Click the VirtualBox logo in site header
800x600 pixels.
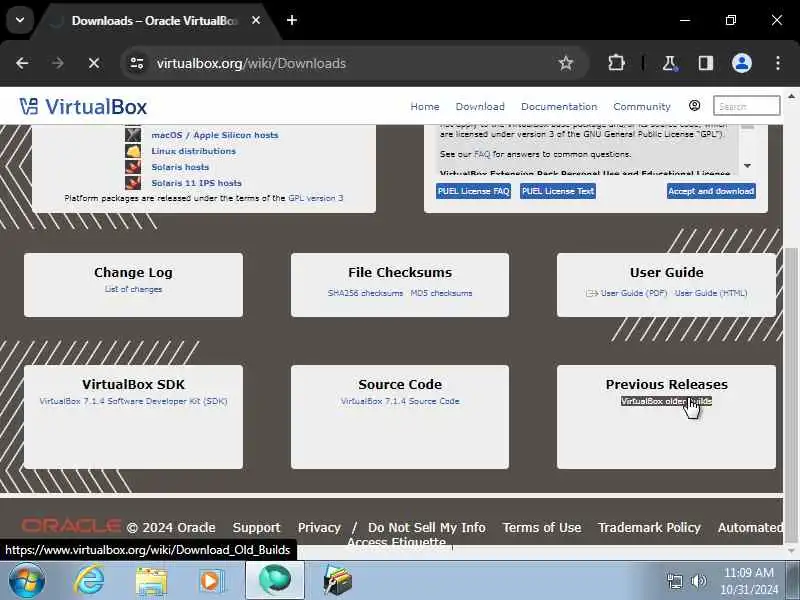click(x=83, y=107)
